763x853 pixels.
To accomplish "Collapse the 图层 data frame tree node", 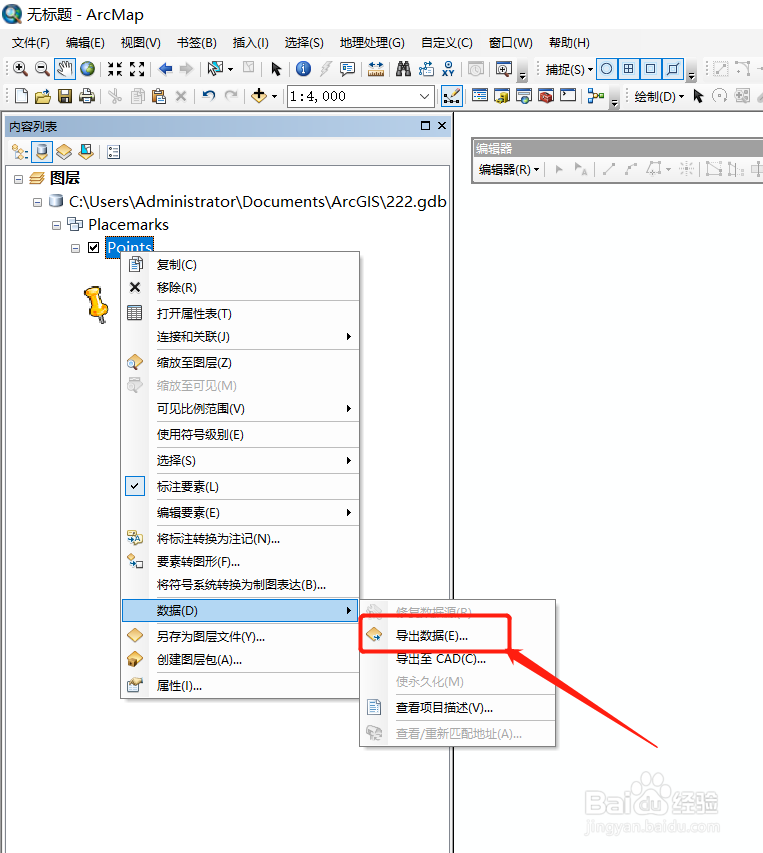I will click(18, 178).
